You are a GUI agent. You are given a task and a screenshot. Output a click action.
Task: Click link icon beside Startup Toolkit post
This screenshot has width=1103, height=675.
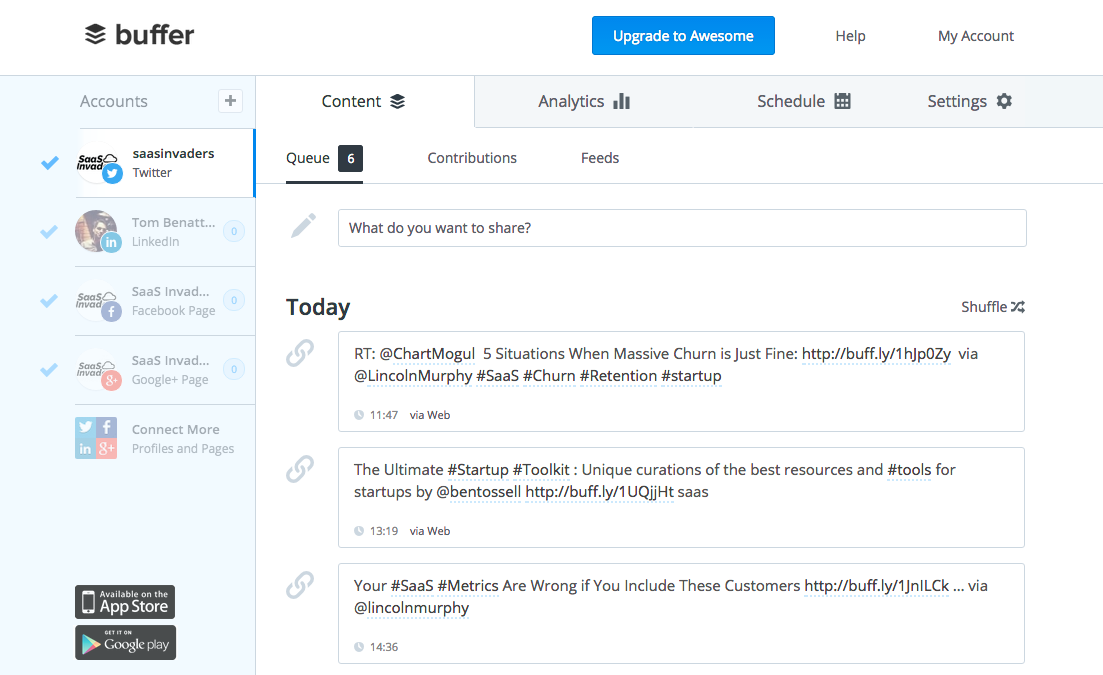click(x=300, y=469)
